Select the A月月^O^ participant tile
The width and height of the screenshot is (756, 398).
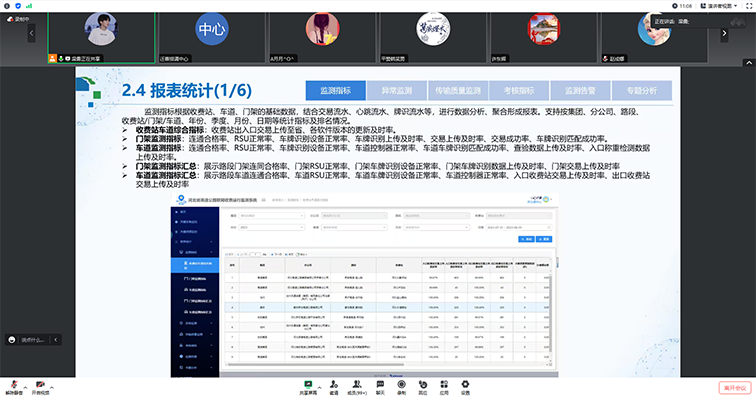[322, 38]
